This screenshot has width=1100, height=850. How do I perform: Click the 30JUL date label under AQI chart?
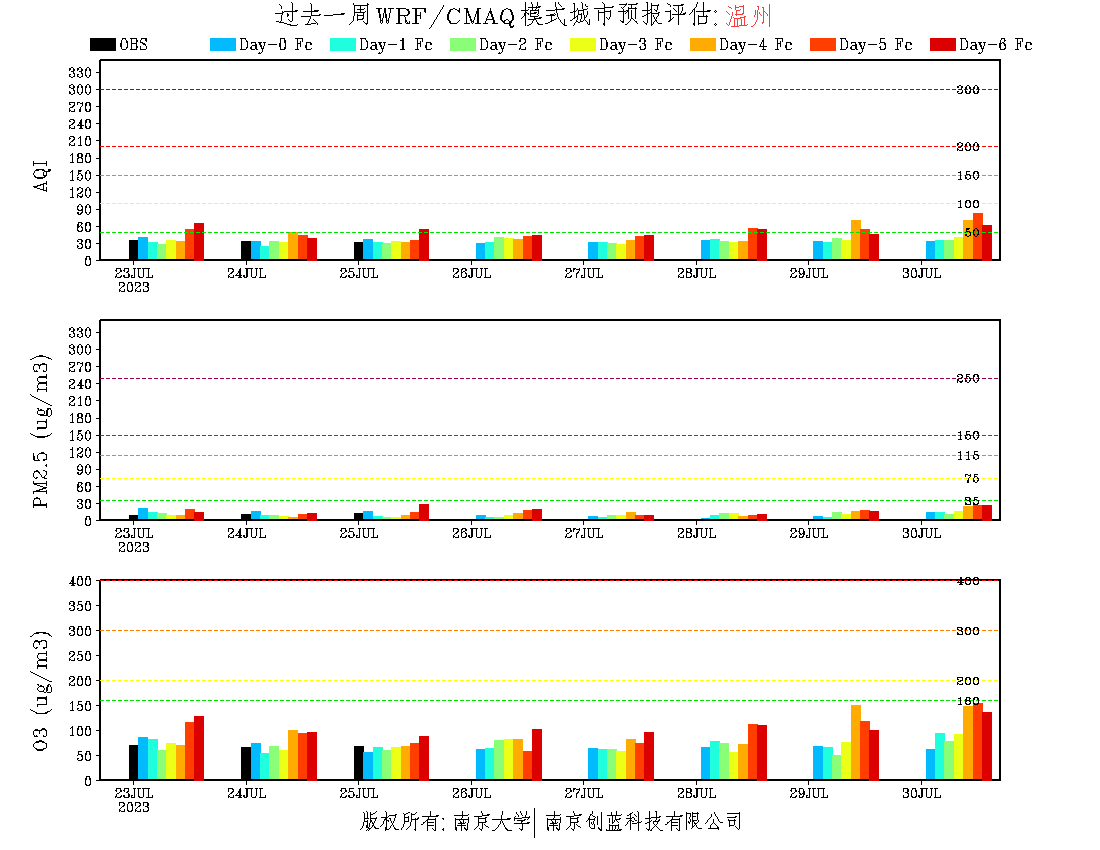point(922,273)
